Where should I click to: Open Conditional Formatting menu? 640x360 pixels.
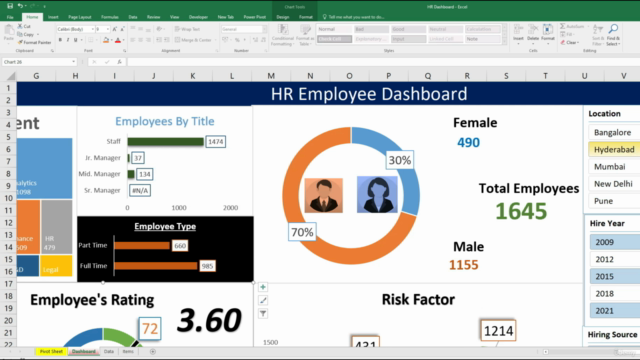click(282, 35)
